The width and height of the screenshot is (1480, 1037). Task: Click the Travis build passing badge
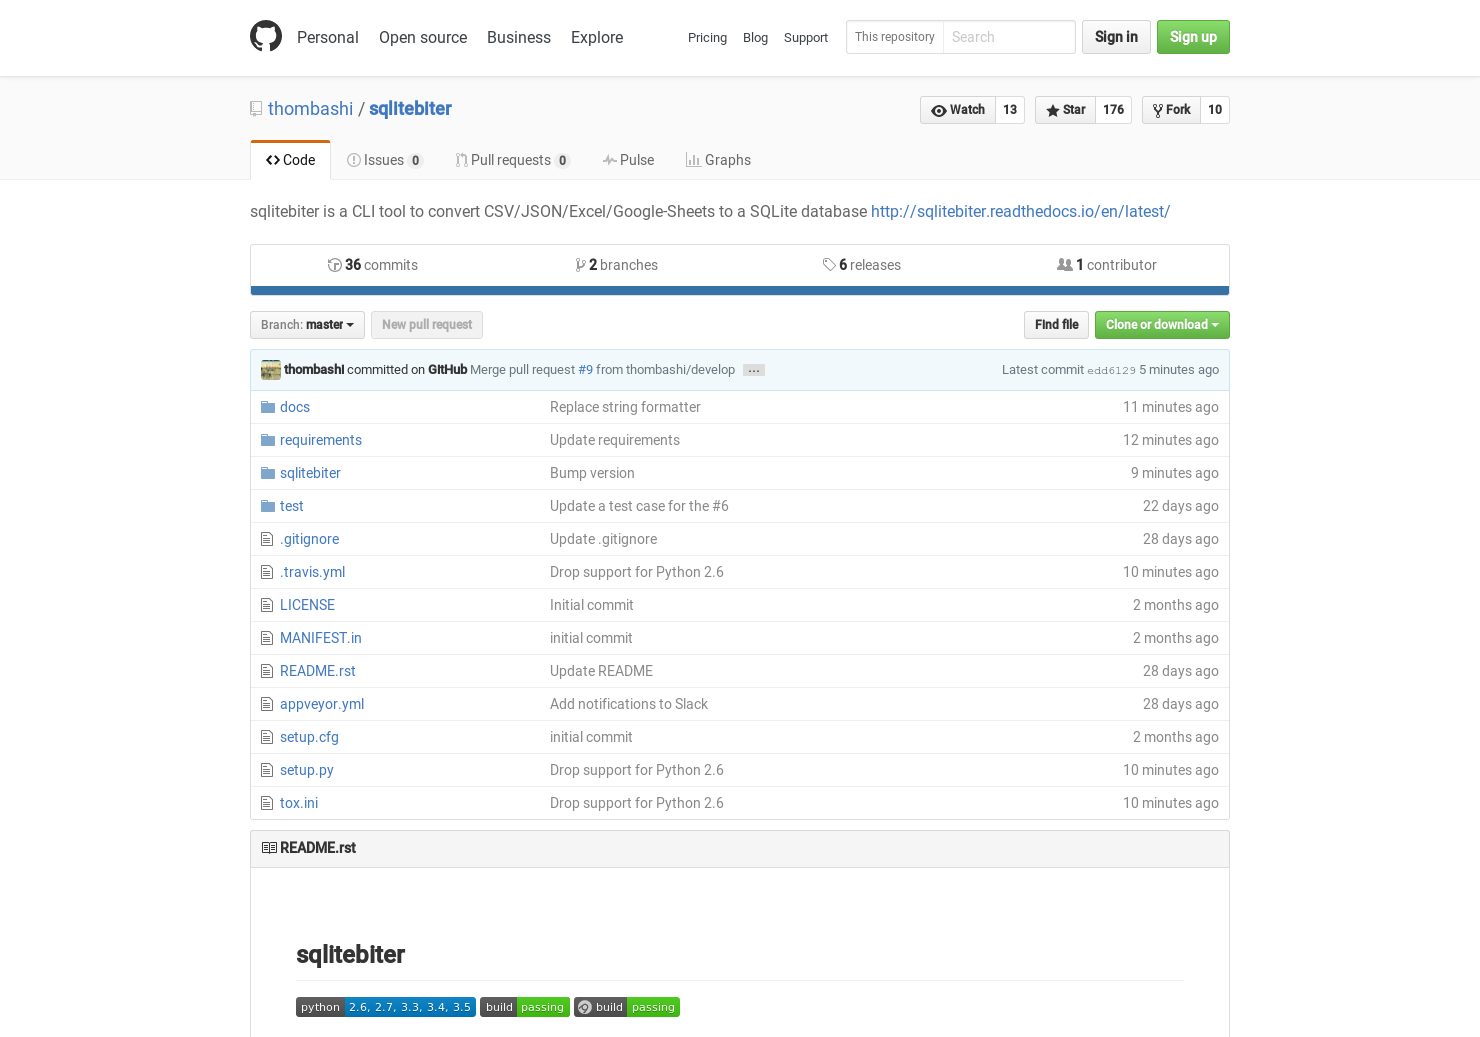point(525,1007)
